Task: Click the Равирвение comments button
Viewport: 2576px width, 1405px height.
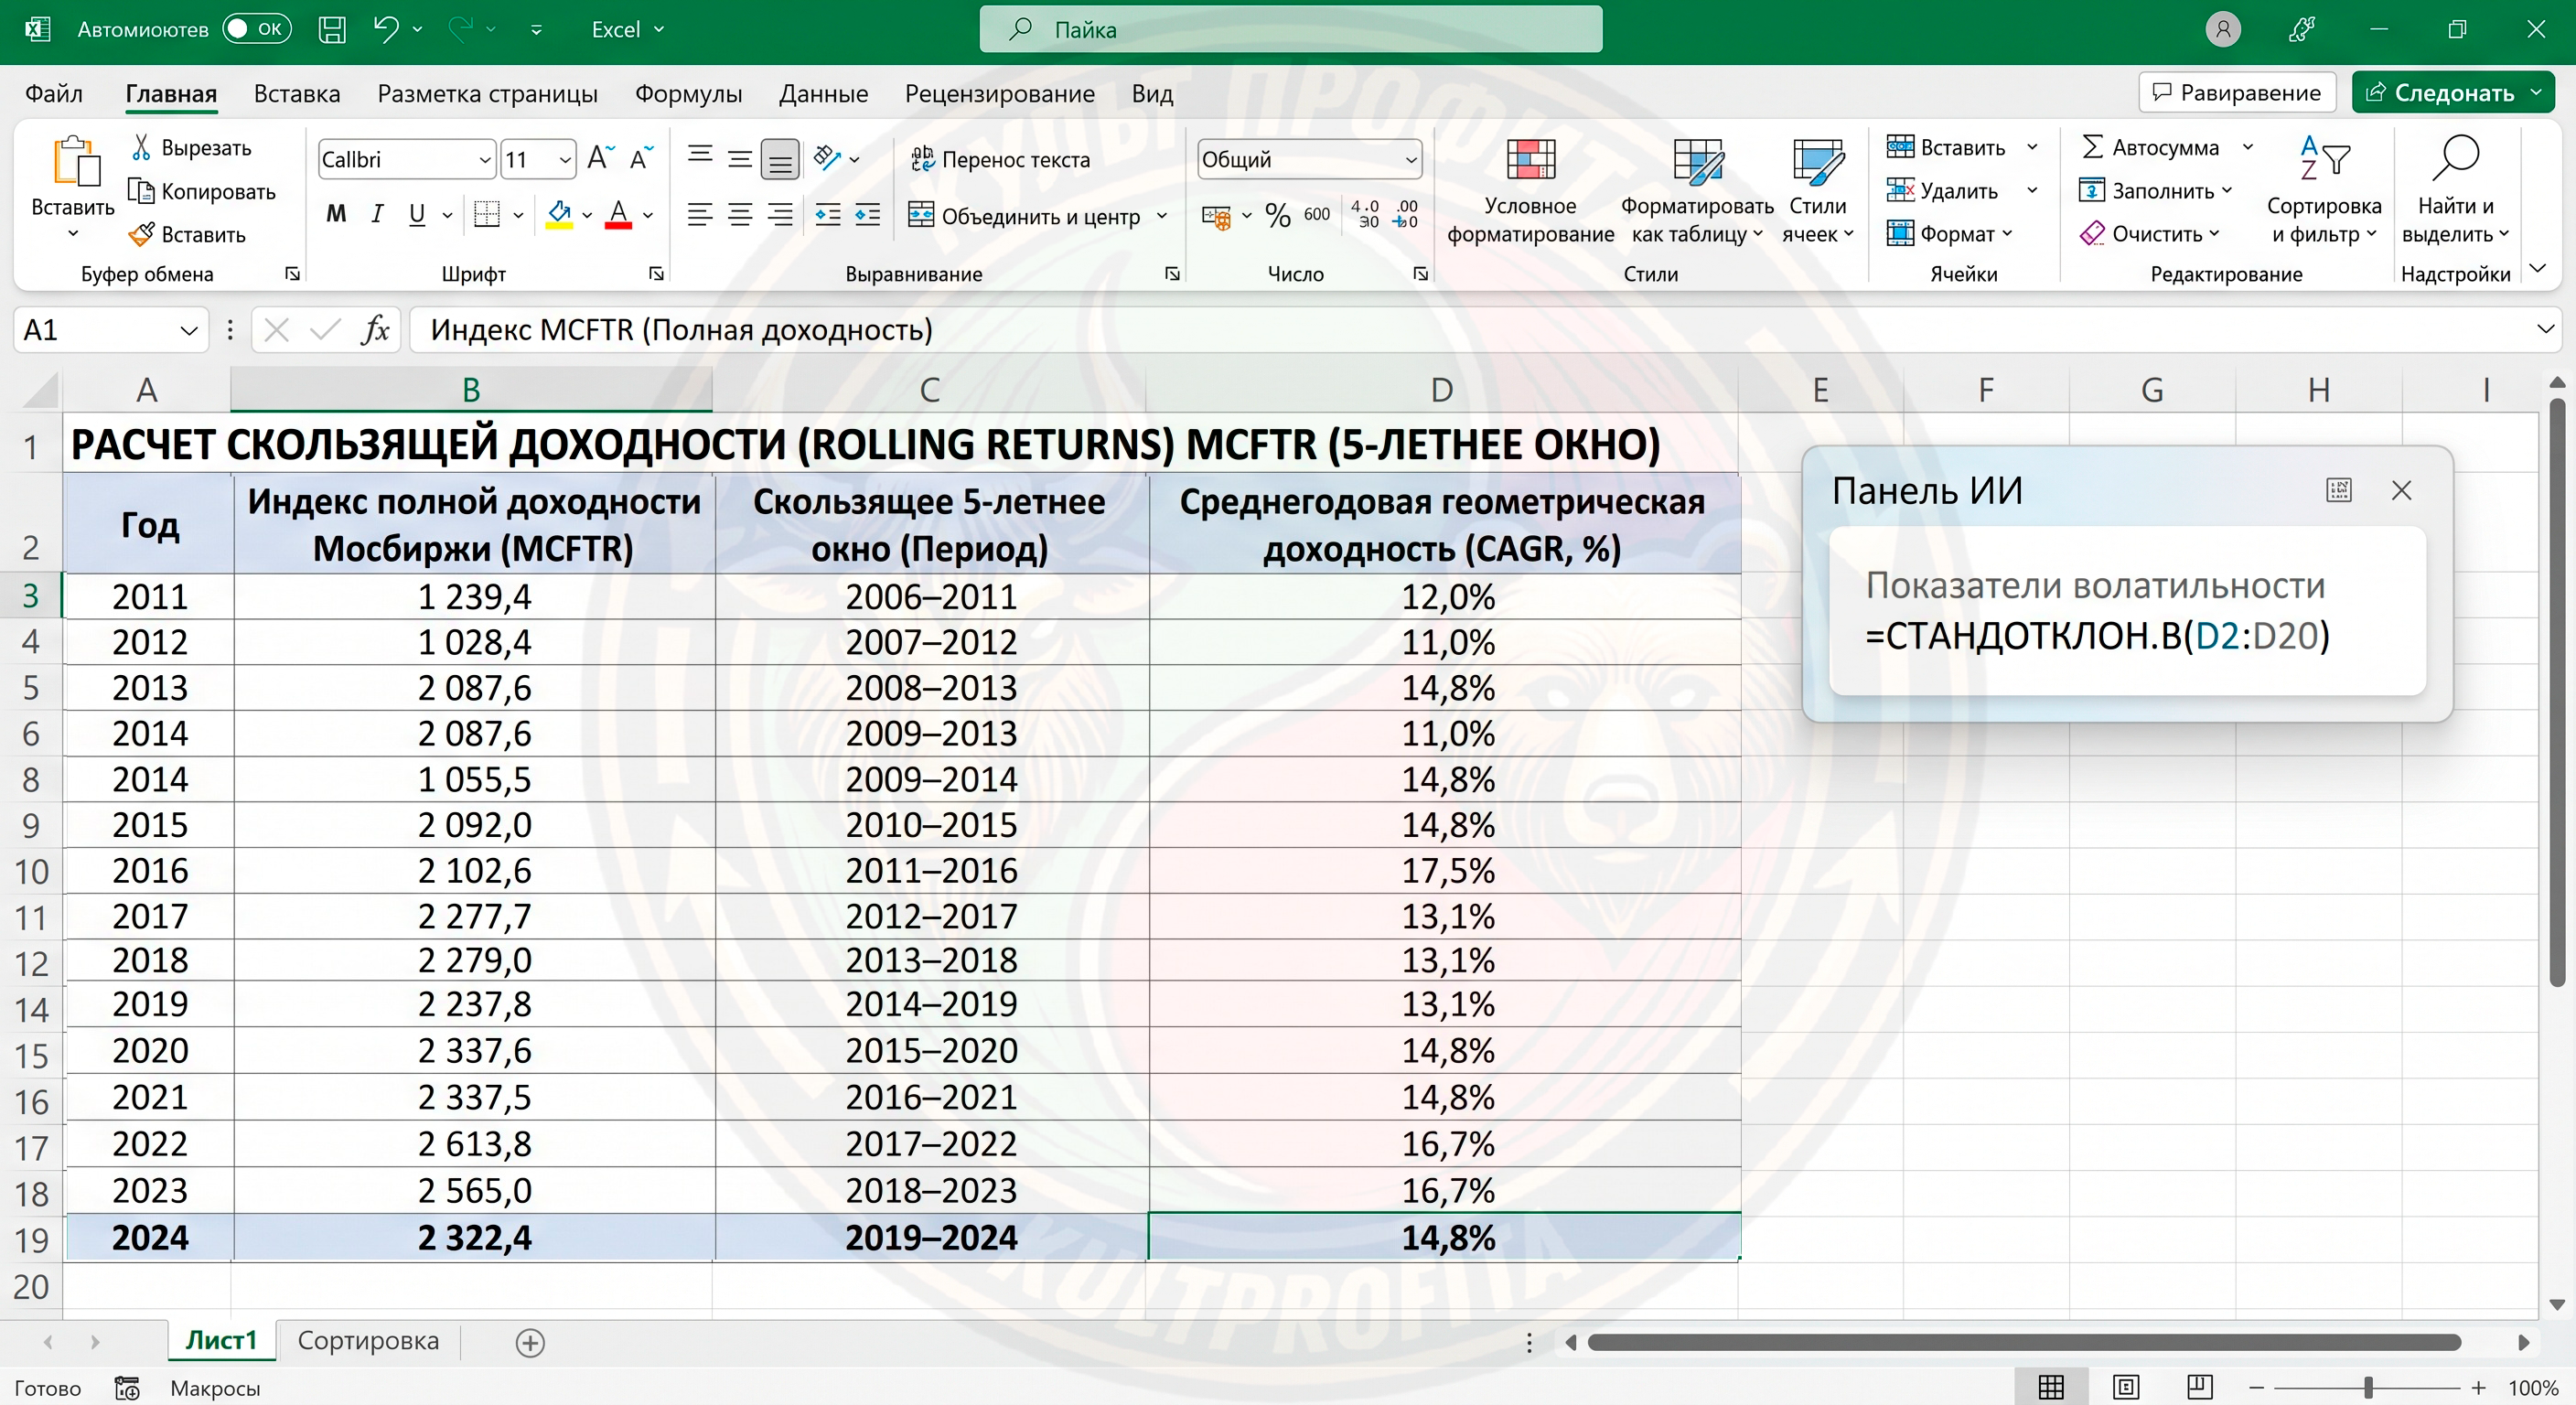Action: (x=2237, y=92)
